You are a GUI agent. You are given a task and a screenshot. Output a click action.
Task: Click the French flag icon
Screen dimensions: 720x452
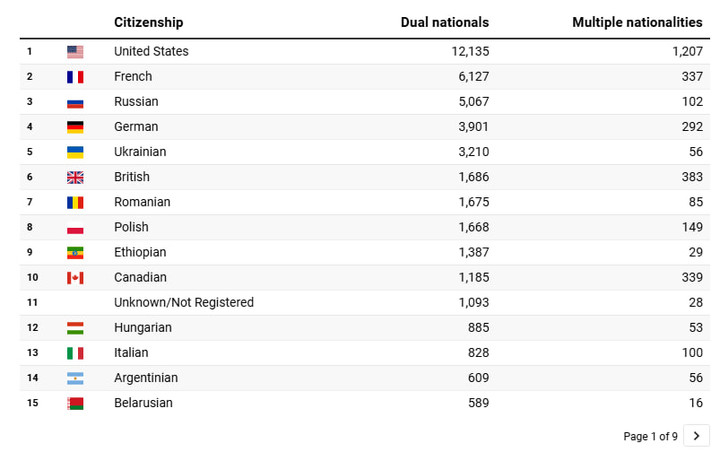(75, 77)
